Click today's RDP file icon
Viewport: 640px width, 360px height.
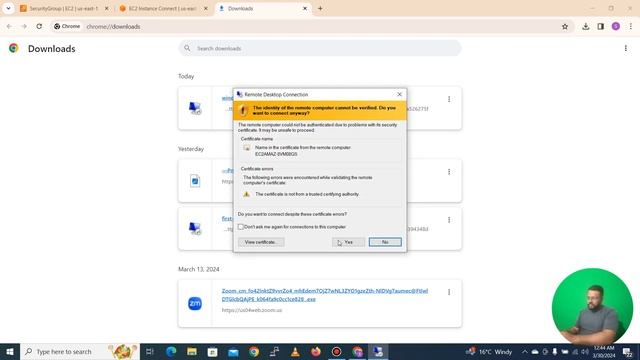195,108
